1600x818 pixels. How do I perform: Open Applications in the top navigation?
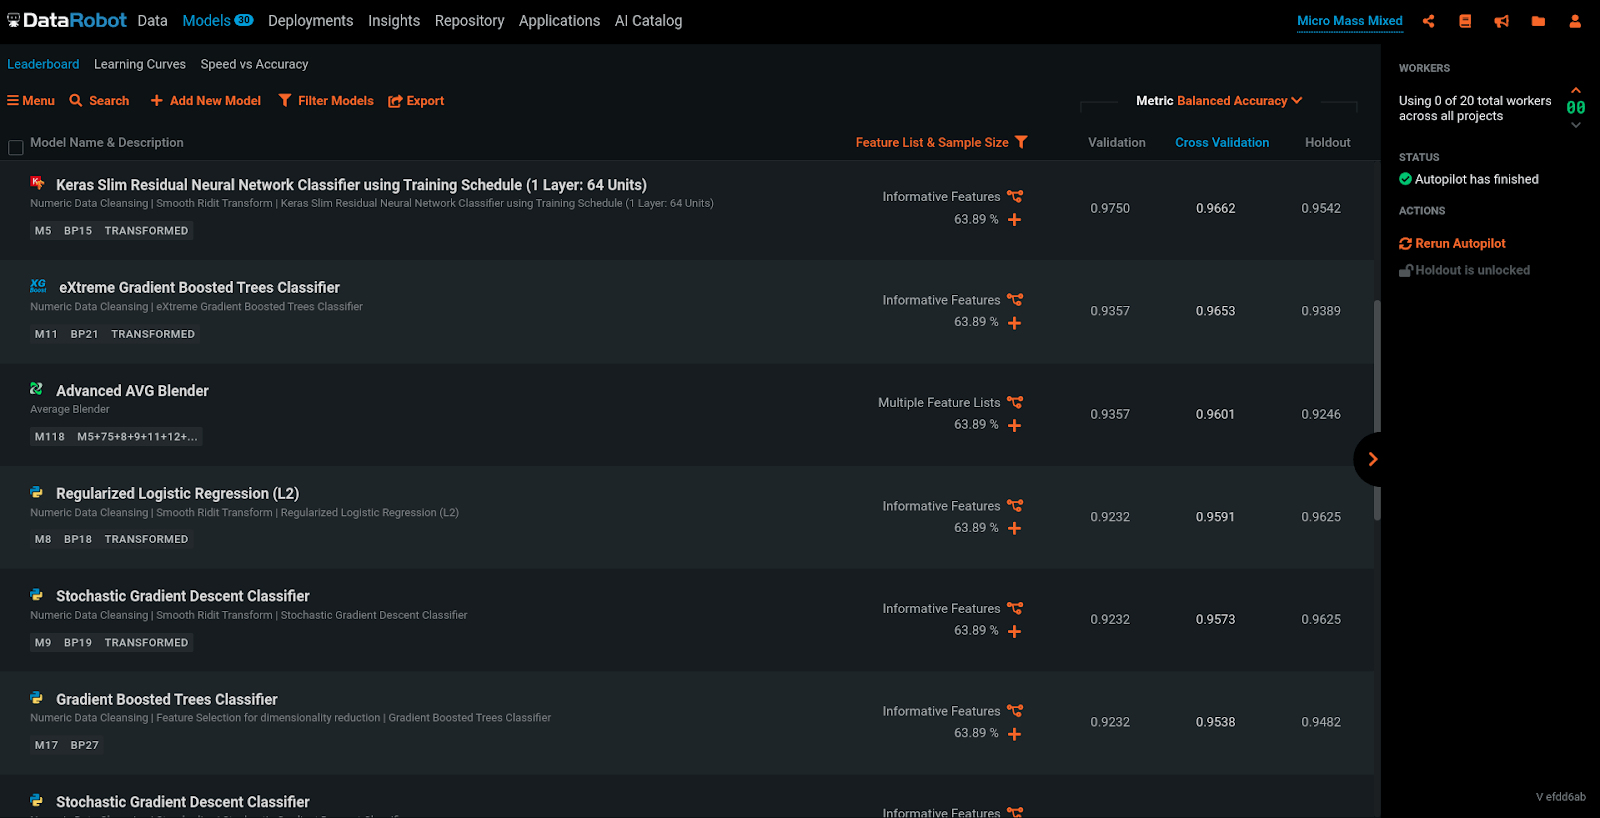pyautogui.click(x=559, y=21)
